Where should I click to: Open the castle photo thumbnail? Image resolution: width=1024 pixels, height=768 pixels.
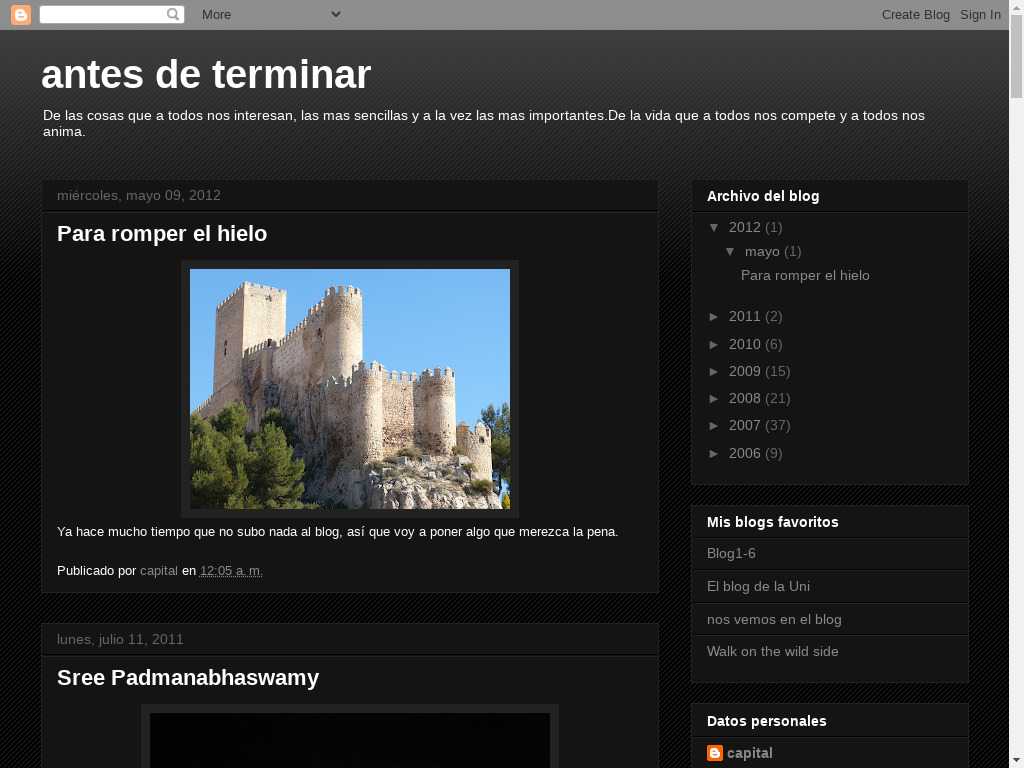click(350, 388)
